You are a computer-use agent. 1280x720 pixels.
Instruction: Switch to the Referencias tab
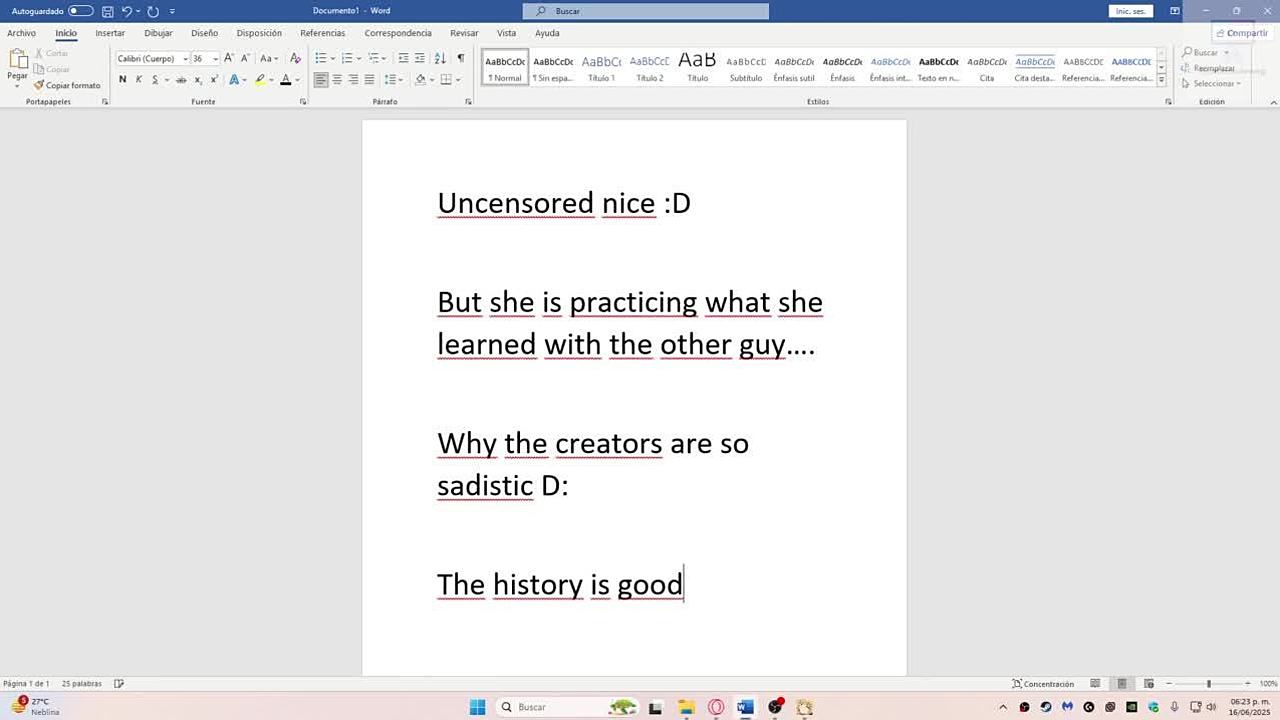tap(322, 33)
